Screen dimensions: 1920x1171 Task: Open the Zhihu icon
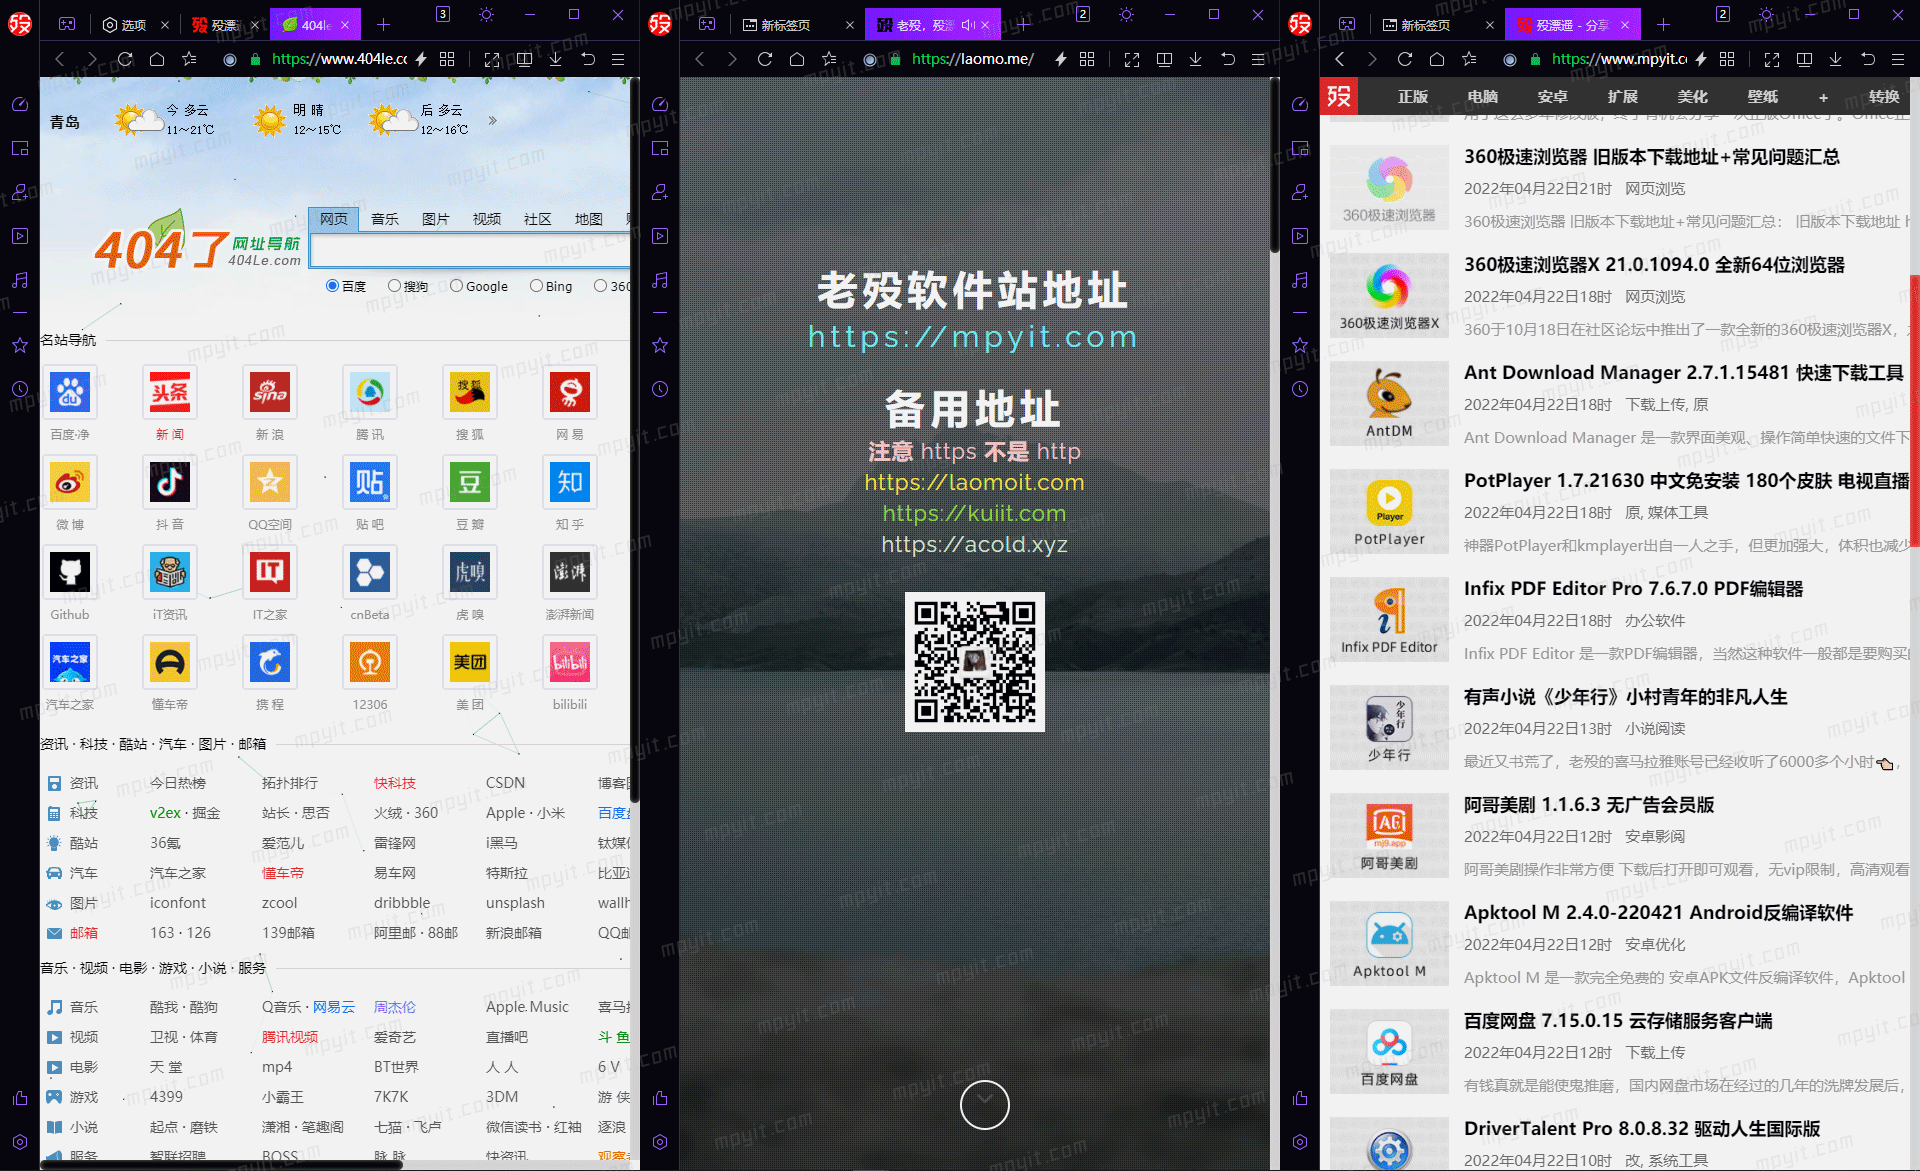570,482
